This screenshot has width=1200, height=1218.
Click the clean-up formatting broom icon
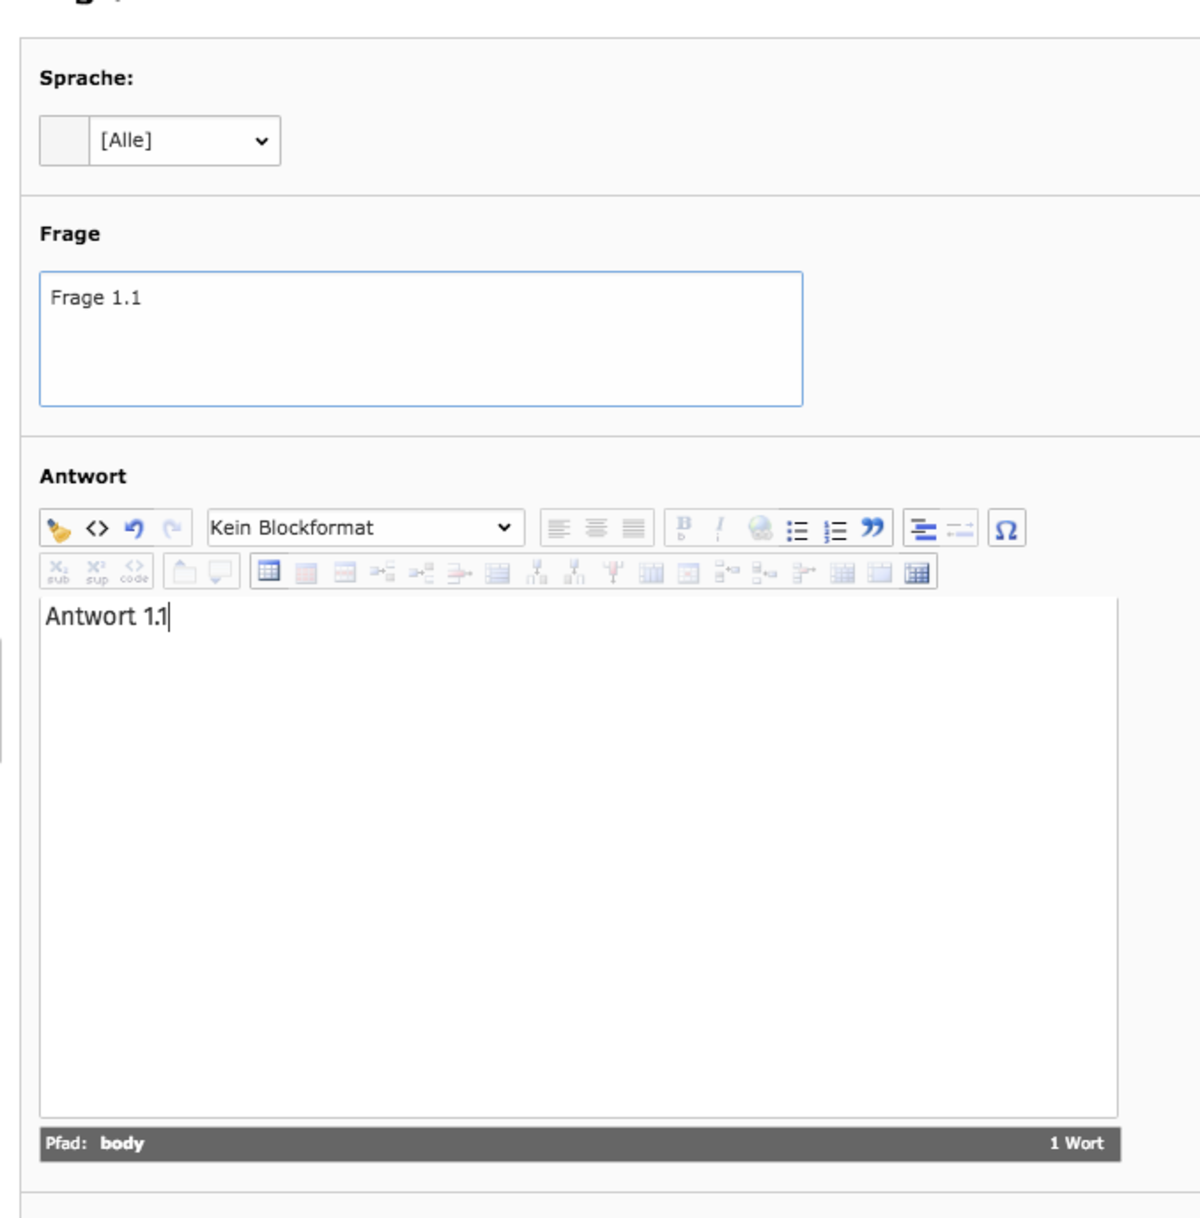[x=59, y=529]
